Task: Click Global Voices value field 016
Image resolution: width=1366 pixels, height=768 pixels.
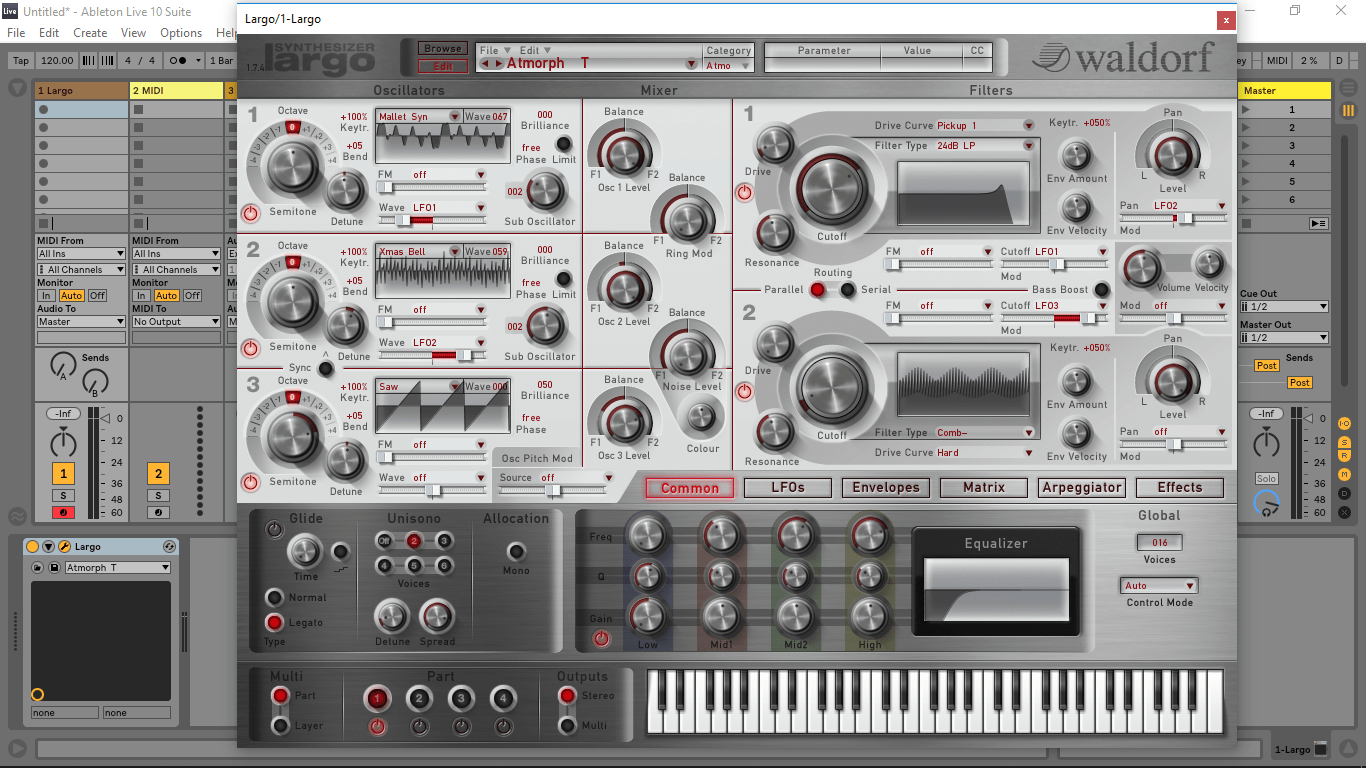Action: point(1159,542)
